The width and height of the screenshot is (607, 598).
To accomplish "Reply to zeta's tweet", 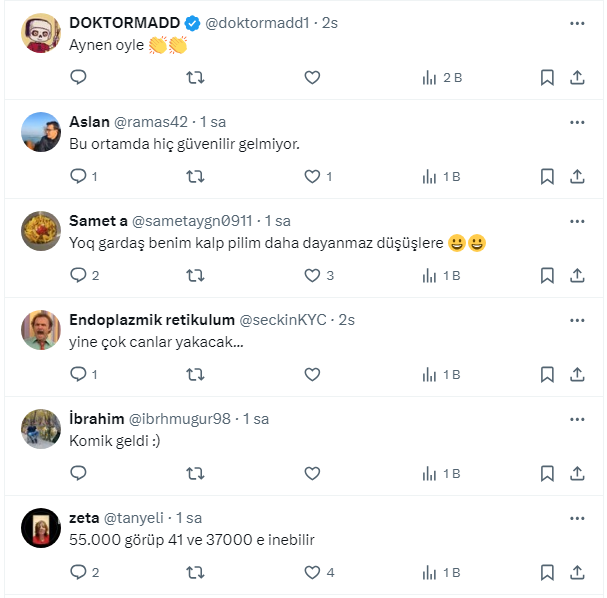I will pyautogui.click(x=79, y=572).
